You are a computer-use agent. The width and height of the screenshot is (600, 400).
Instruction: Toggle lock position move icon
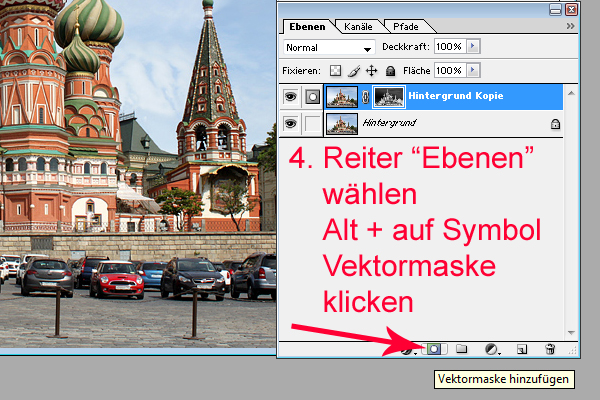[372, 71]
